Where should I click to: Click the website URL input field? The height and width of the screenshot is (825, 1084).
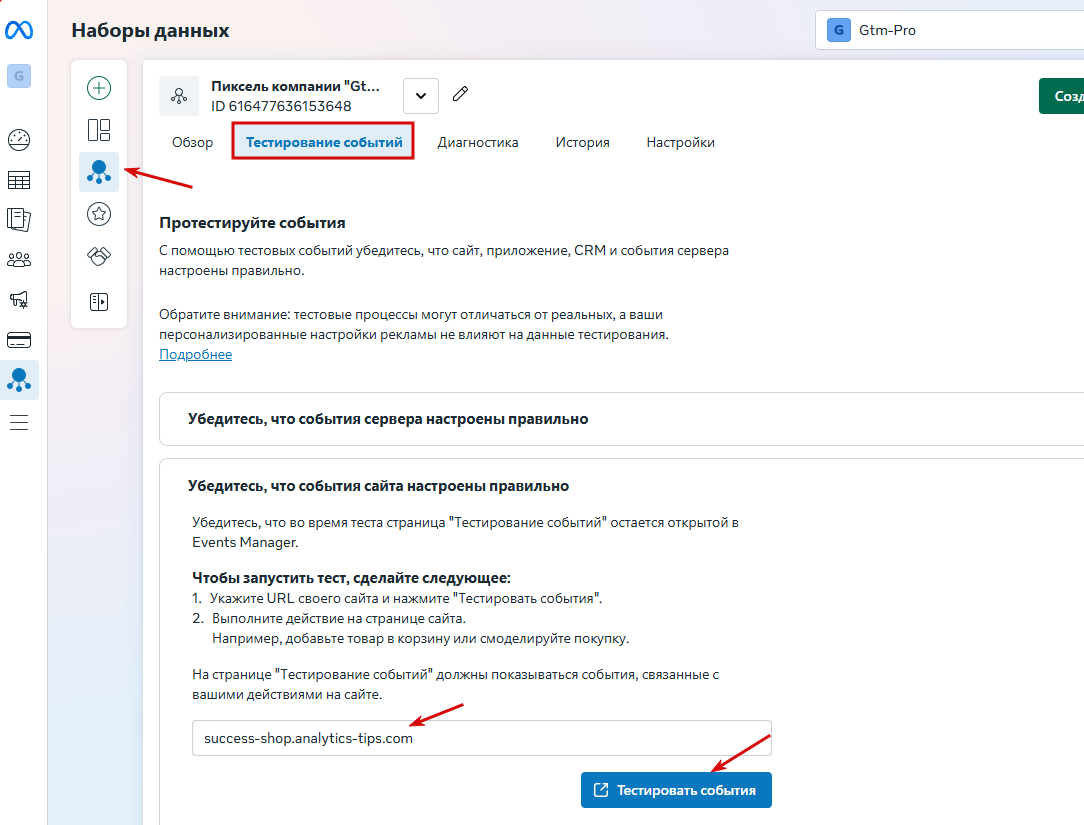pyautogui.click(x=482, y=738)
